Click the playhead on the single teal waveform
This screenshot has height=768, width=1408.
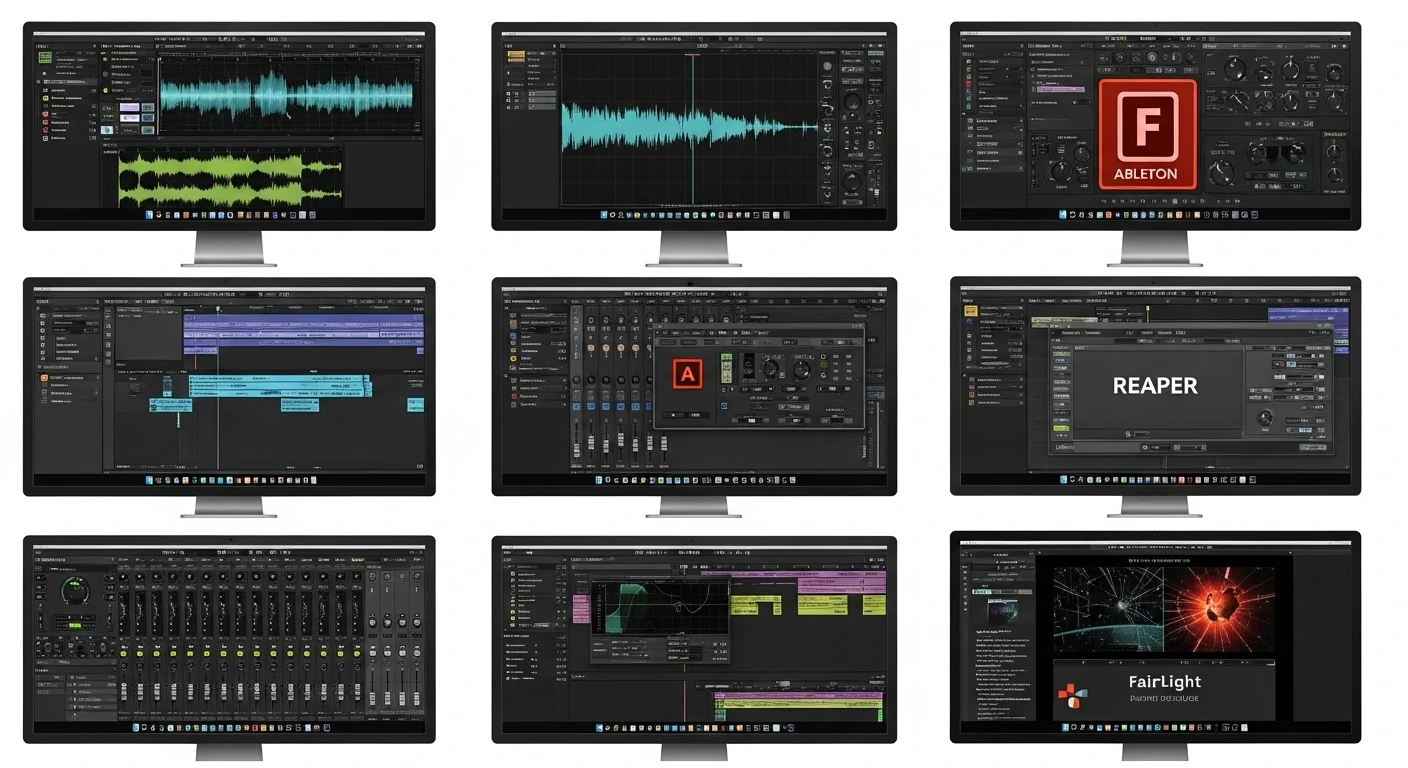[x=692, y=127]
